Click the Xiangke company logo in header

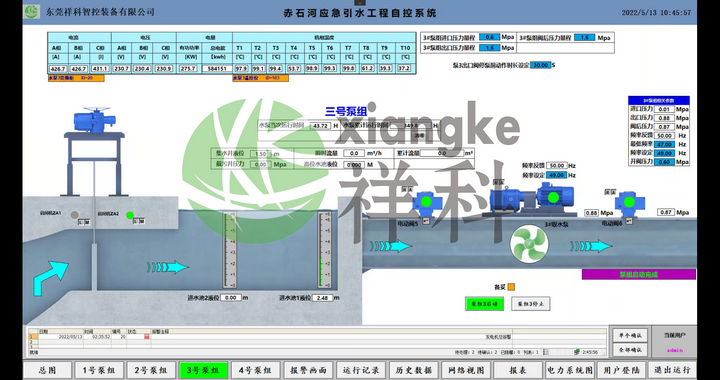point(32,12)
